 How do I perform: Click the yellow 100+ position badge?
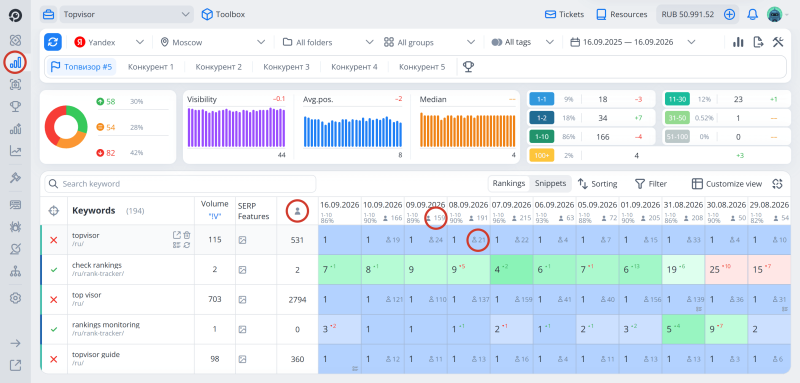click(x=542, y=156)
